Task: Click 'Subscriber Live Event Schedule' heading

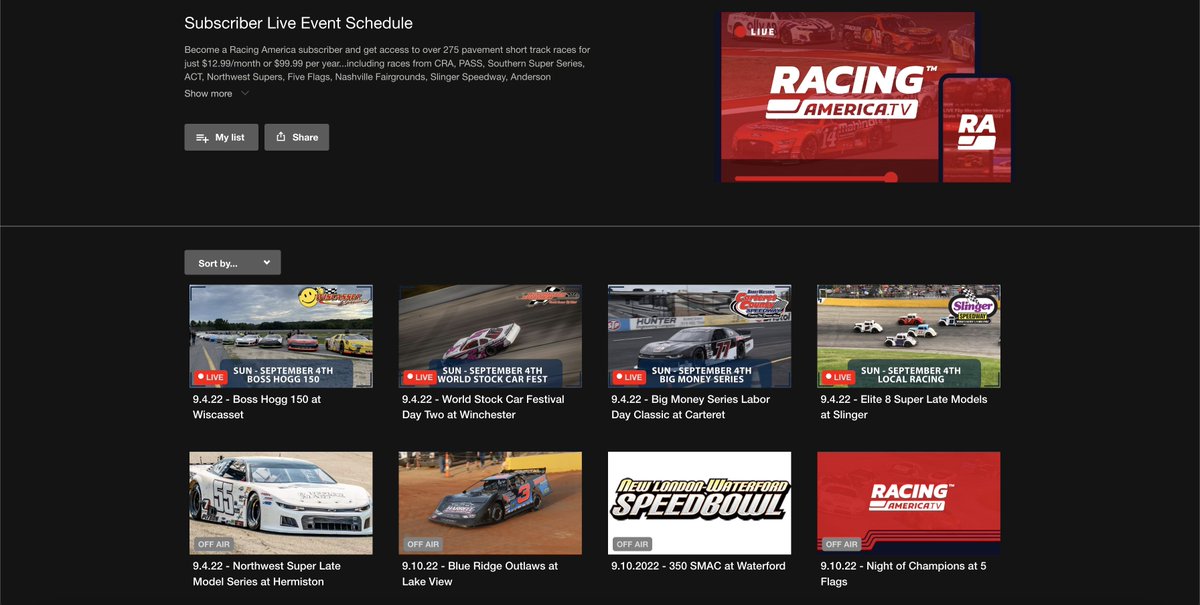Action: pos(298,23)
